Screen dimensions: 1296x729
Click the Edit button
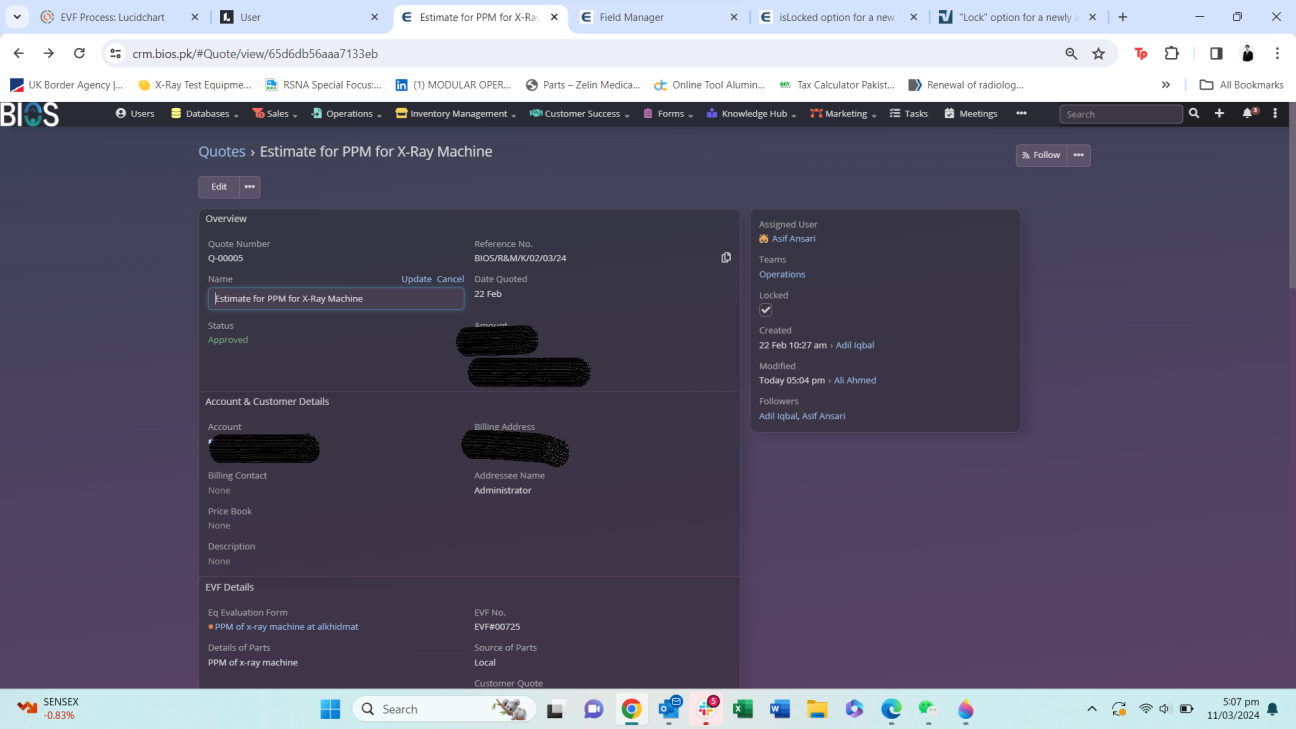point(219,187)
